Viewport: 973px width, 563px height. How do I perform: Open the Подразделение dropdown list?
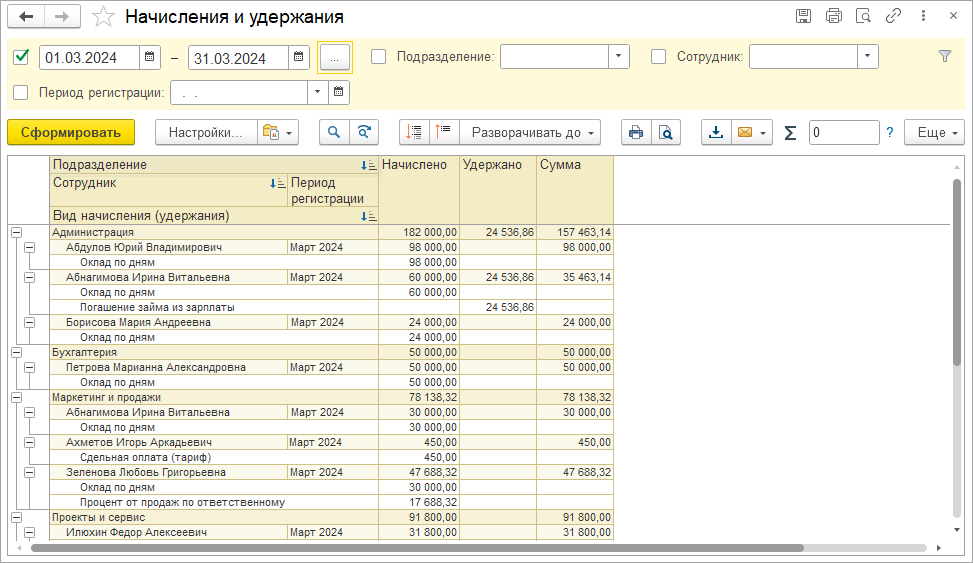619,57
